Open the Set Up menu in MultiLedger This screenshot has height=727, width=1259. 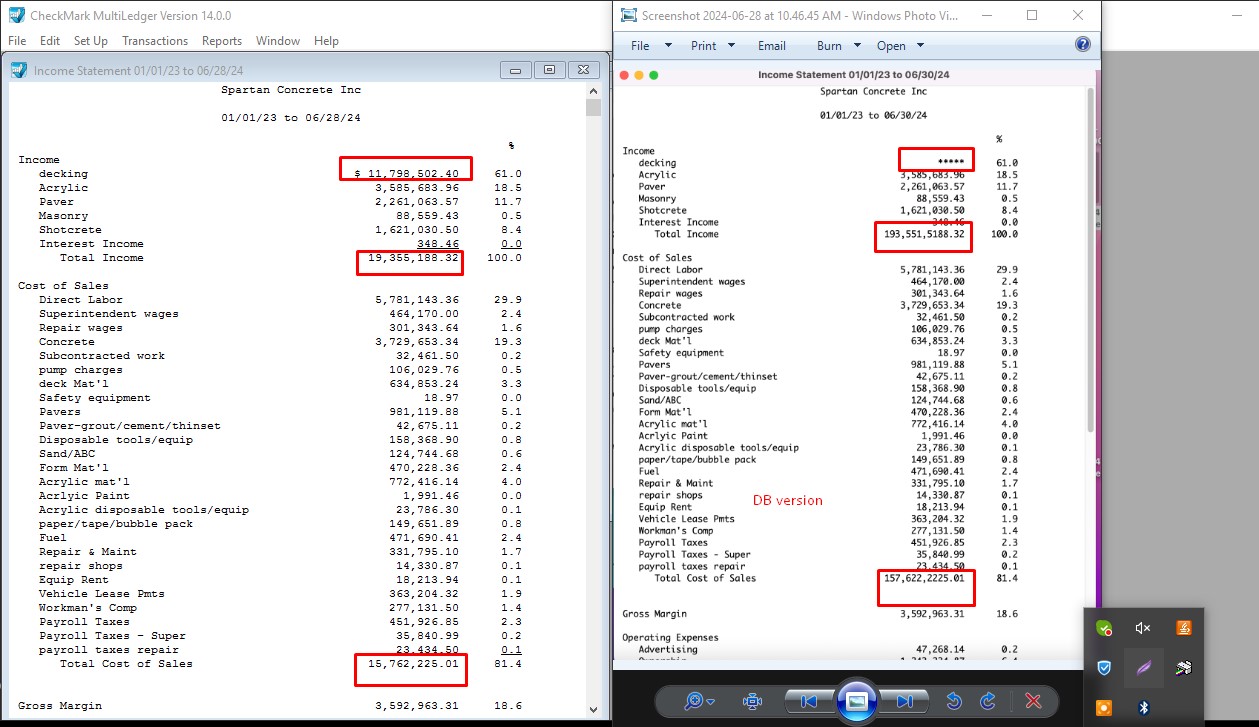tap(91, 41)
